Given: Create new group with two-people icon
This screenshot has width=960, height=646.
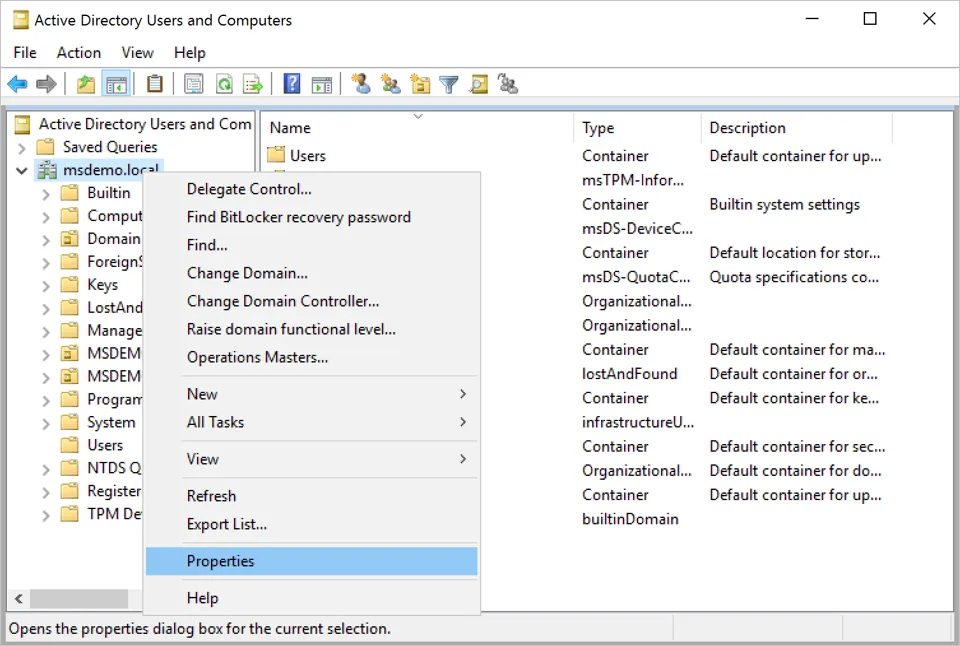Looking at the screenshot, I should click(x=390, y=84).
